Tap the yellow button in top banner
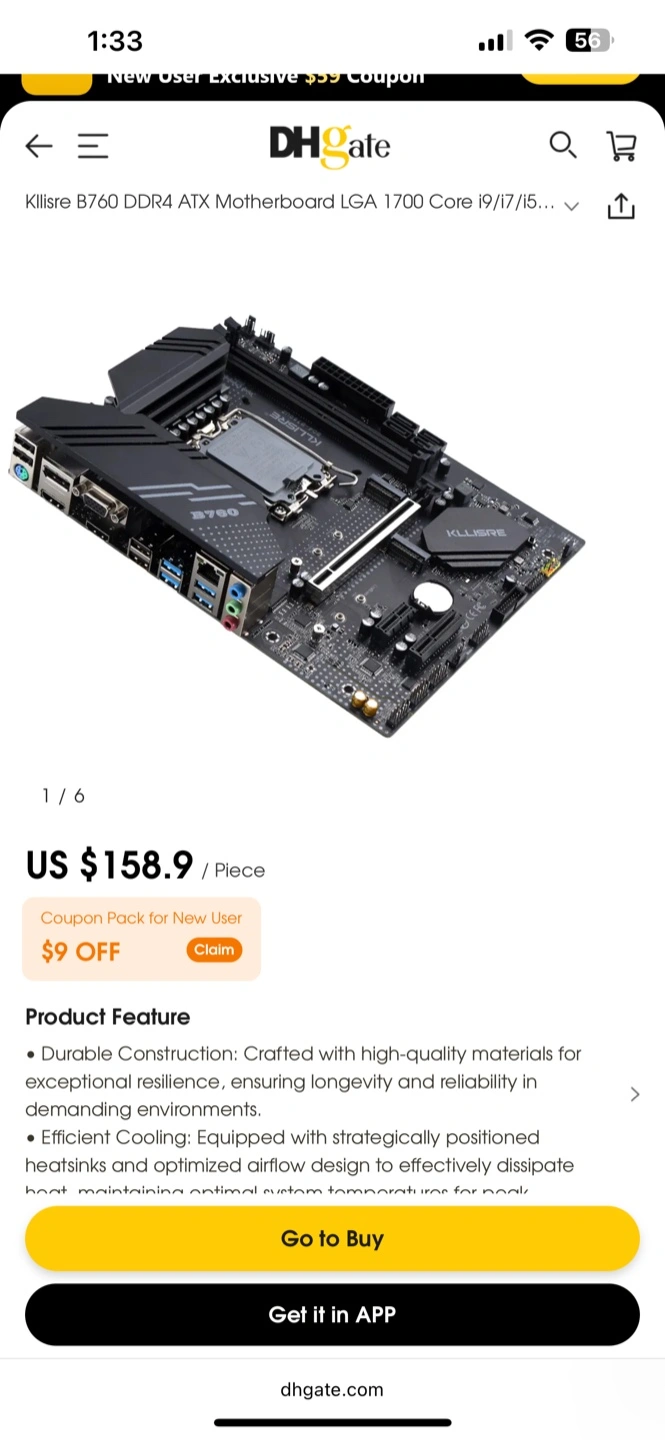The image size is (665, 1440). click(x=580, y=76)
